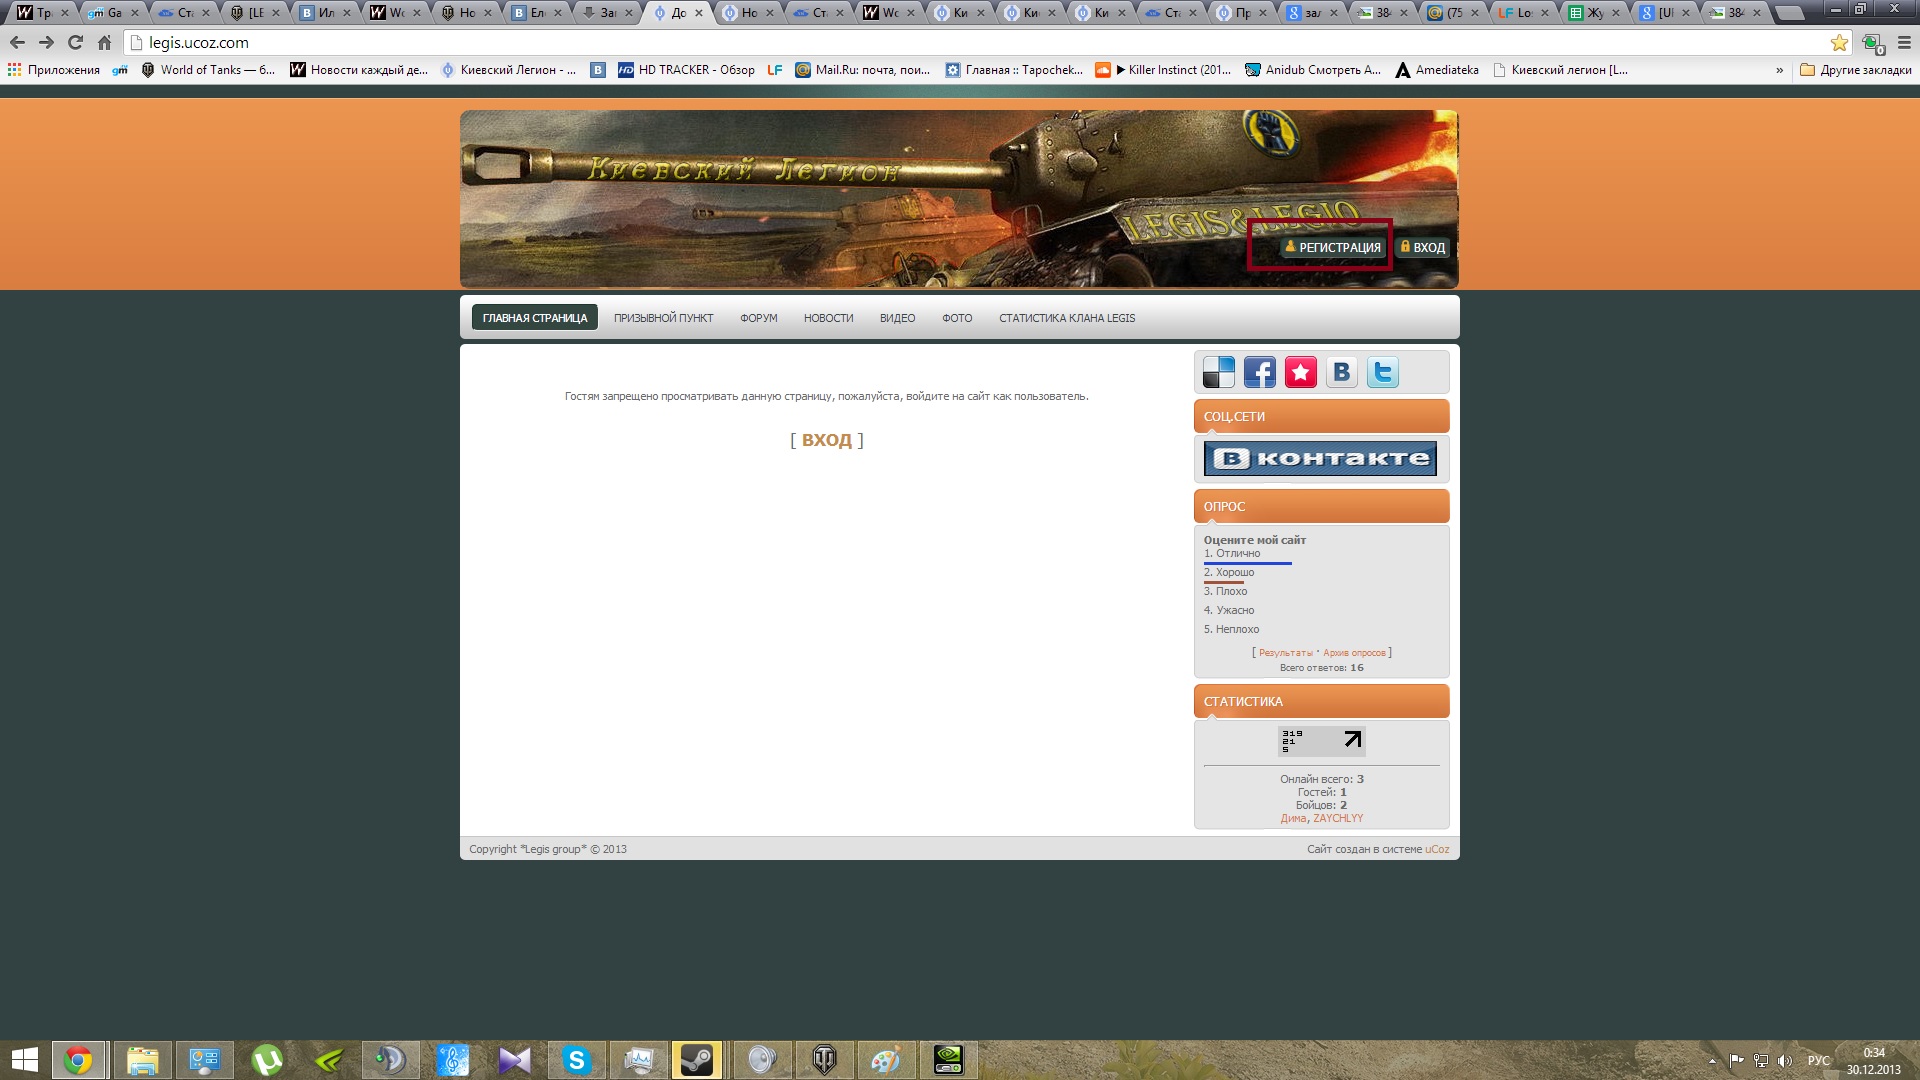Go to the browser Home page icon
The height and width of the screenshot is (1080, 1920).
click(x=104, y=43)
